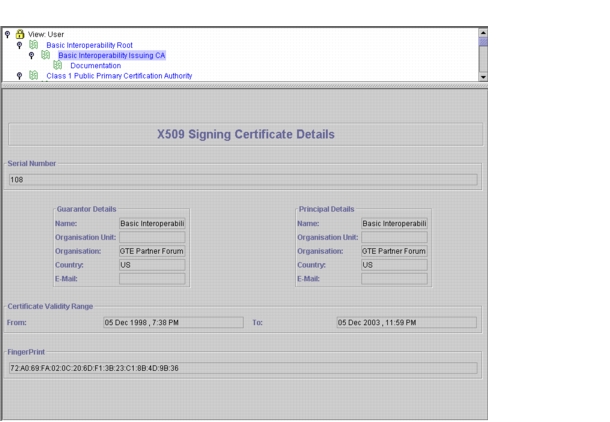Click the Principal Details group label
This screenshot has width=610, height=422.
click(x=326, y=209)
